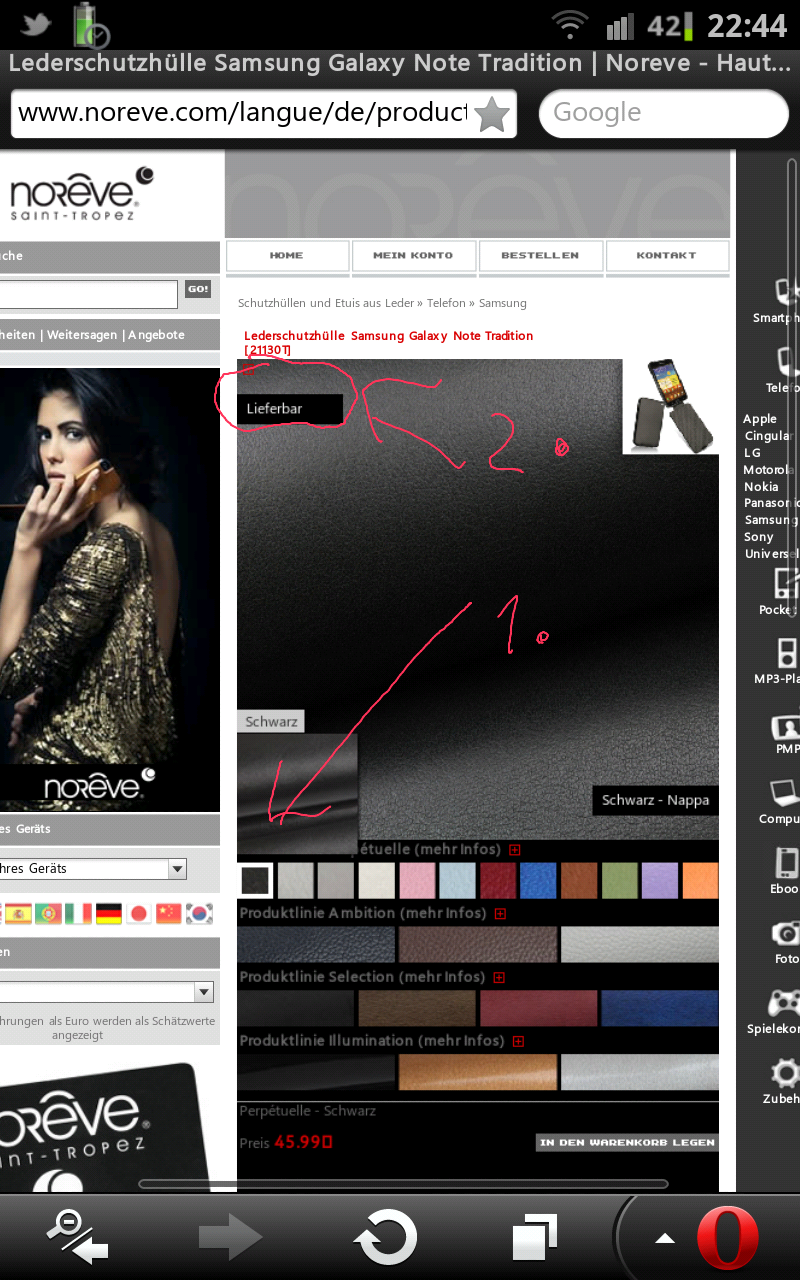Open the PMP category icon
The height and width of the screenshot is (1280, 800).
pos(786,727)
